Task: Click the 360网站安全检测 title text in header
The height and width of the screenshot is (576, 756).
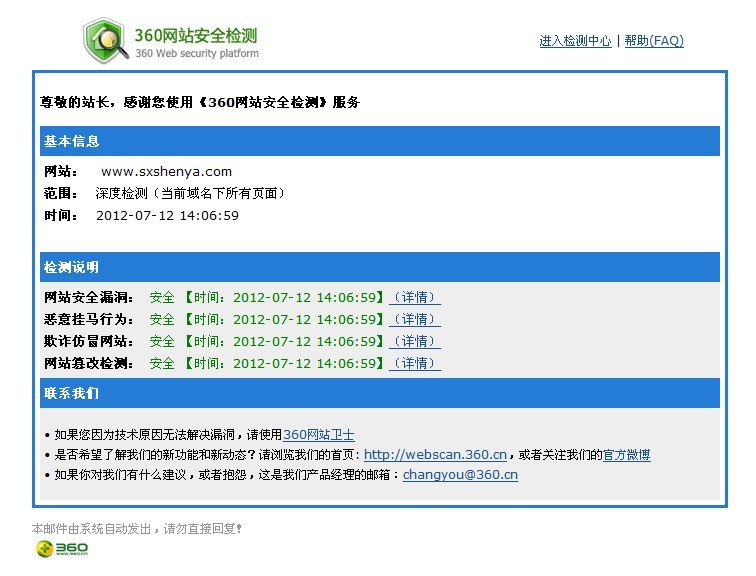Action: coord(195,34)
